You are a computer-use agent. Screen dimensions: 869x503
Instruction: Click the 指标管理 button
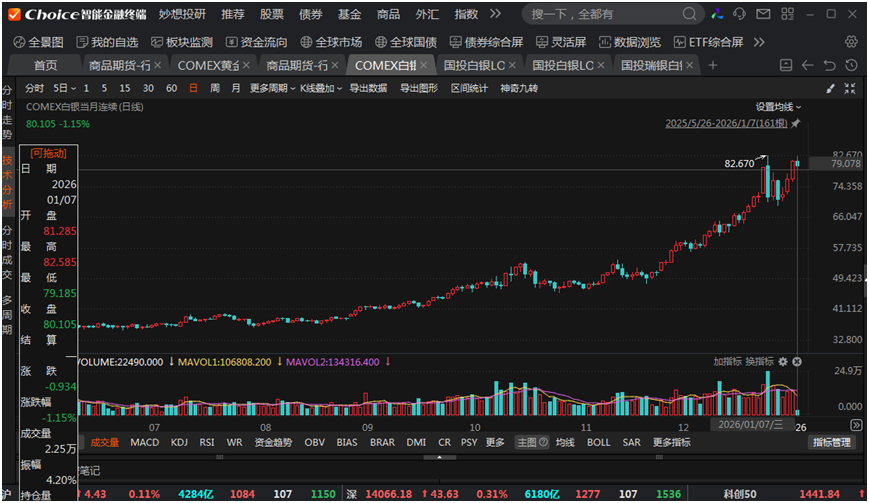(832, 442)
